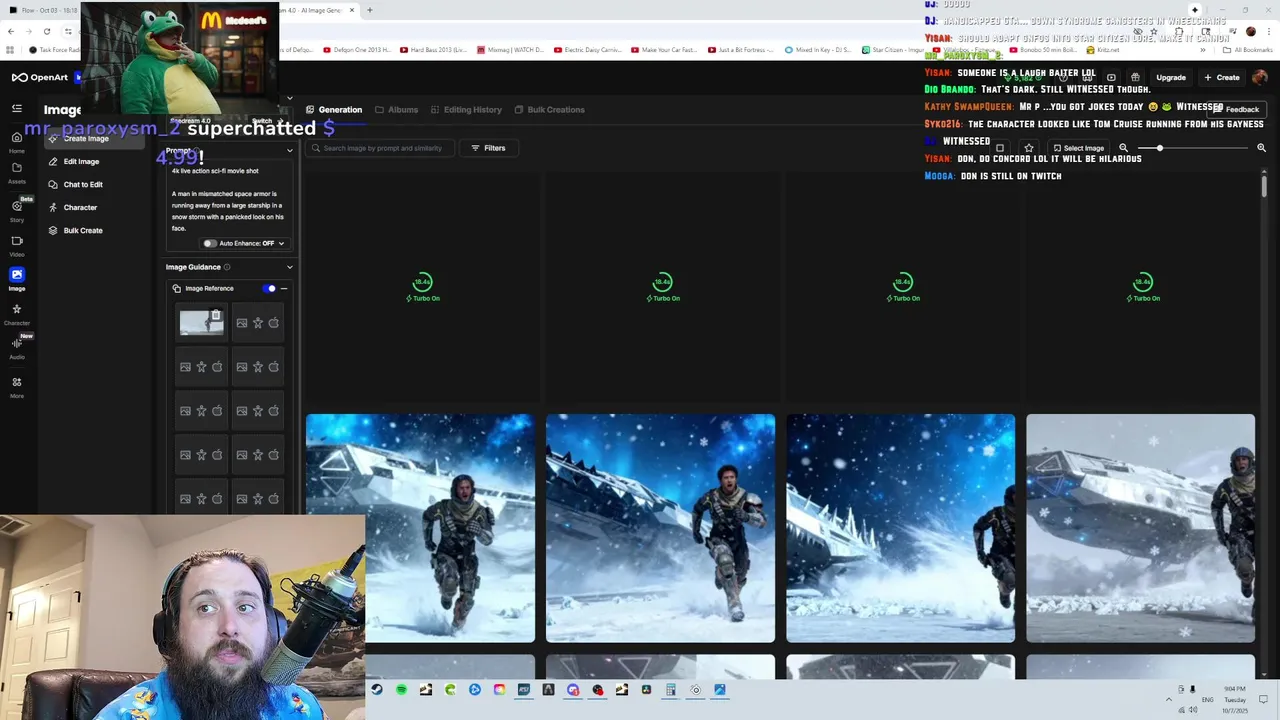Open the Filters dropdown
Screen dimensions: 1280x720
pos(488,148)
